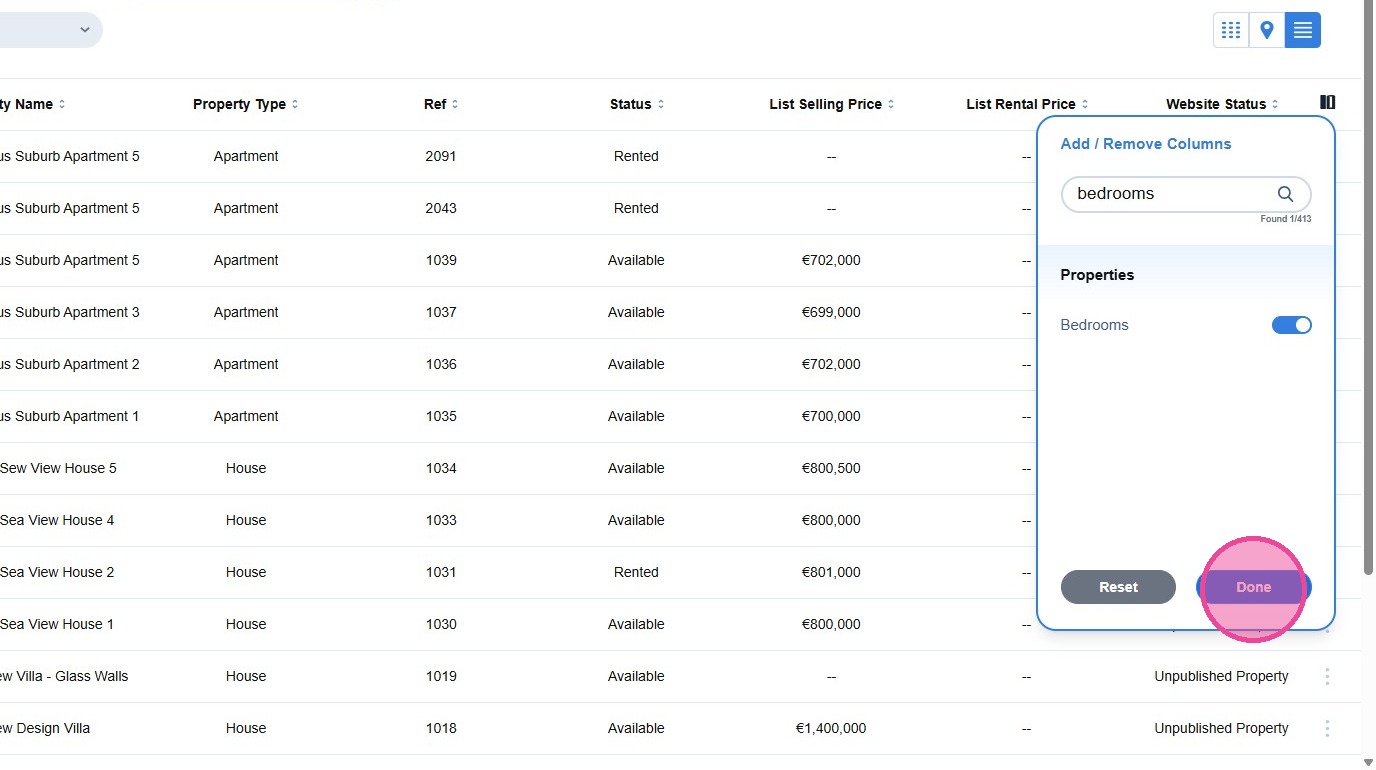This screenshot has height=770, width=1376.
Task: Click the 'Properties' section heading
Action: 1097,275
